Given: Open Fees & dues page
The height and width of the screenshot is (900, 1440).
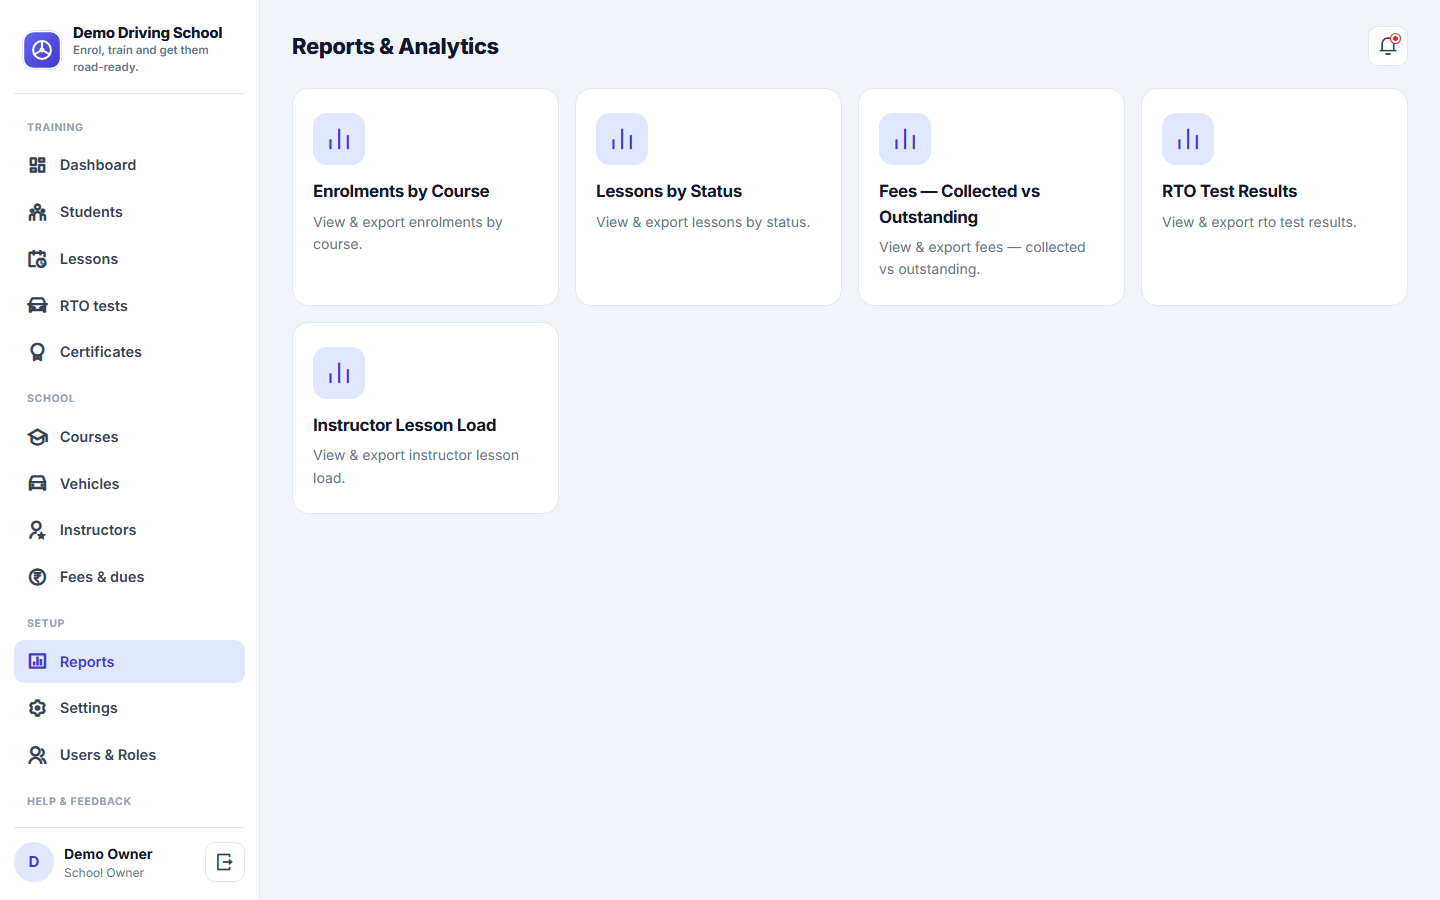Looking at the screenshot, I should point(129,577).
